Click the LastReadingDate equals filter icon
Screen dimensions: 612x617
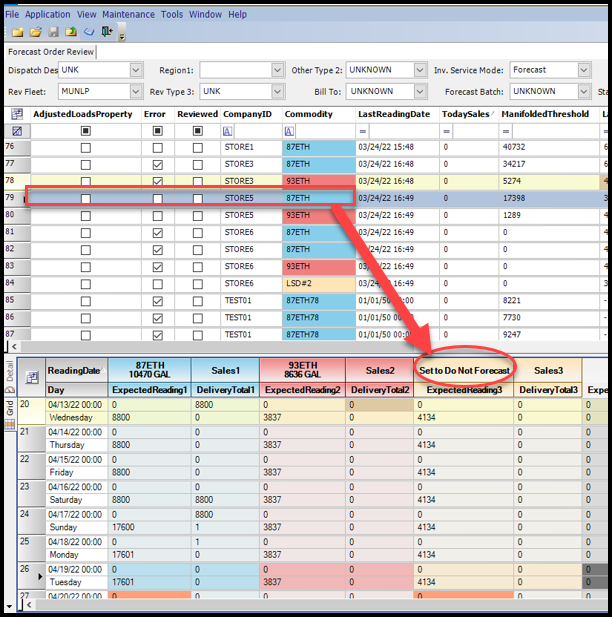pos(364,131)
